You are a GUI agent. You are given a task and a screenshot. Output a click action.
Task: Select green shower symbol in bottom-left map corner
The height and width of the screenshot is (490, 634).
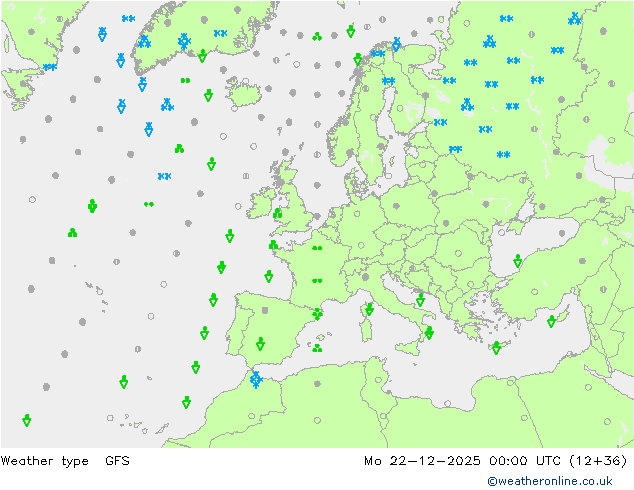click(27, 420)
